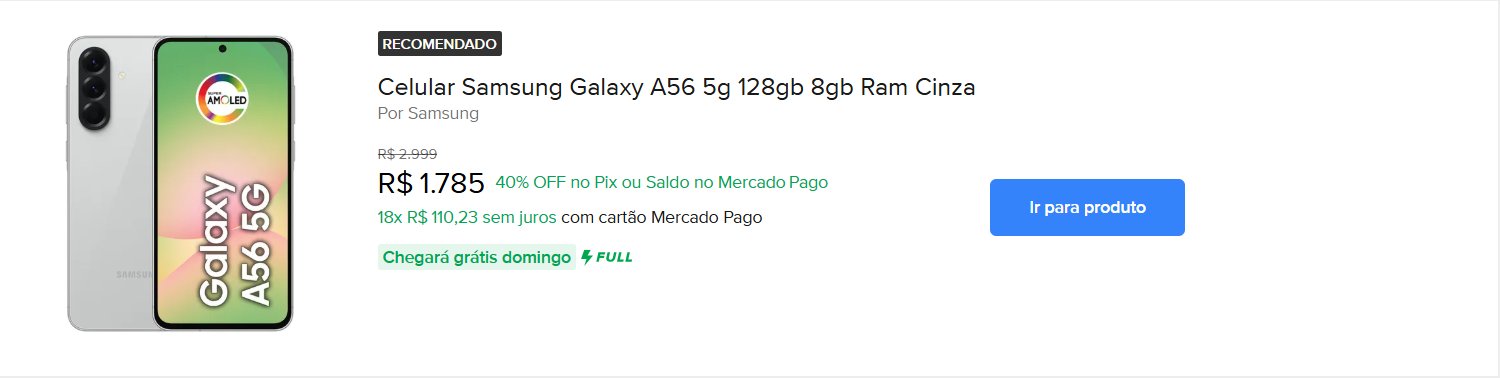The height and width of the screenshot is (378, 1500).
Task: Click the R$ 1.785 current price
Action: point(431,183)
